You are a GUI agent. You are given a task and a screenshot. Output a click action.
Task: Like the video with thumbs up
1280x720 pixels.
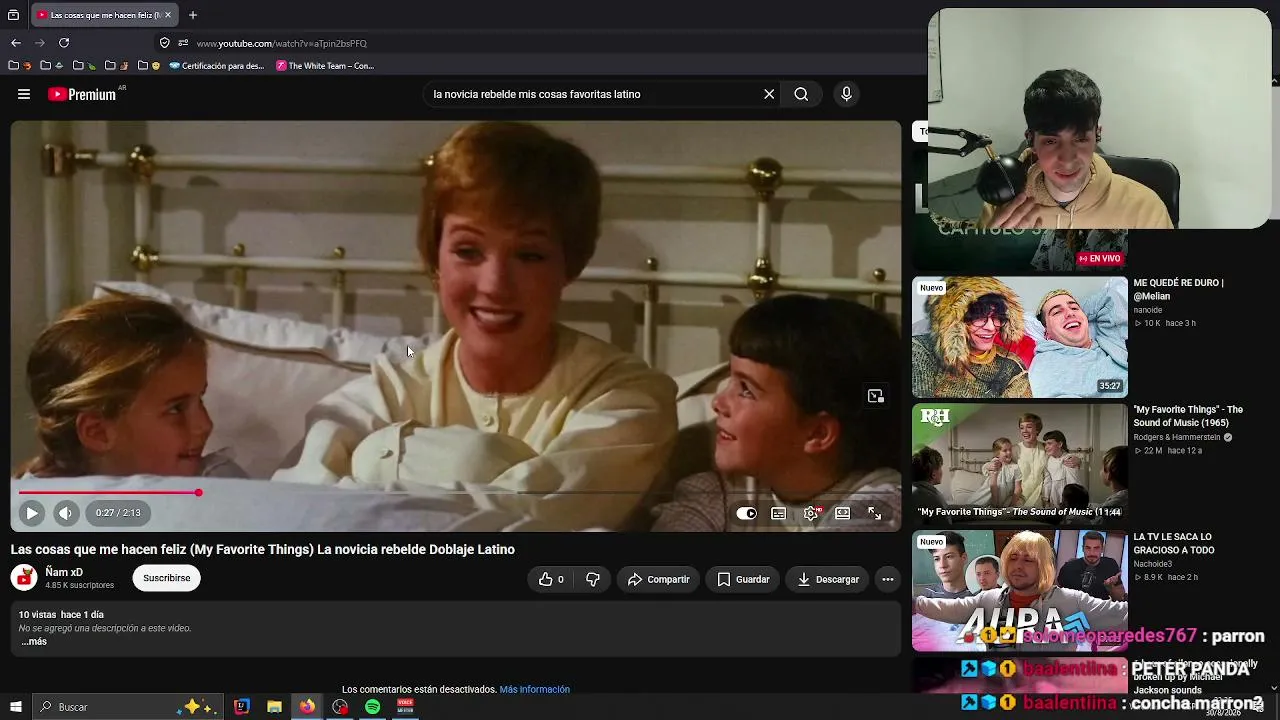[x=550, y=579]
